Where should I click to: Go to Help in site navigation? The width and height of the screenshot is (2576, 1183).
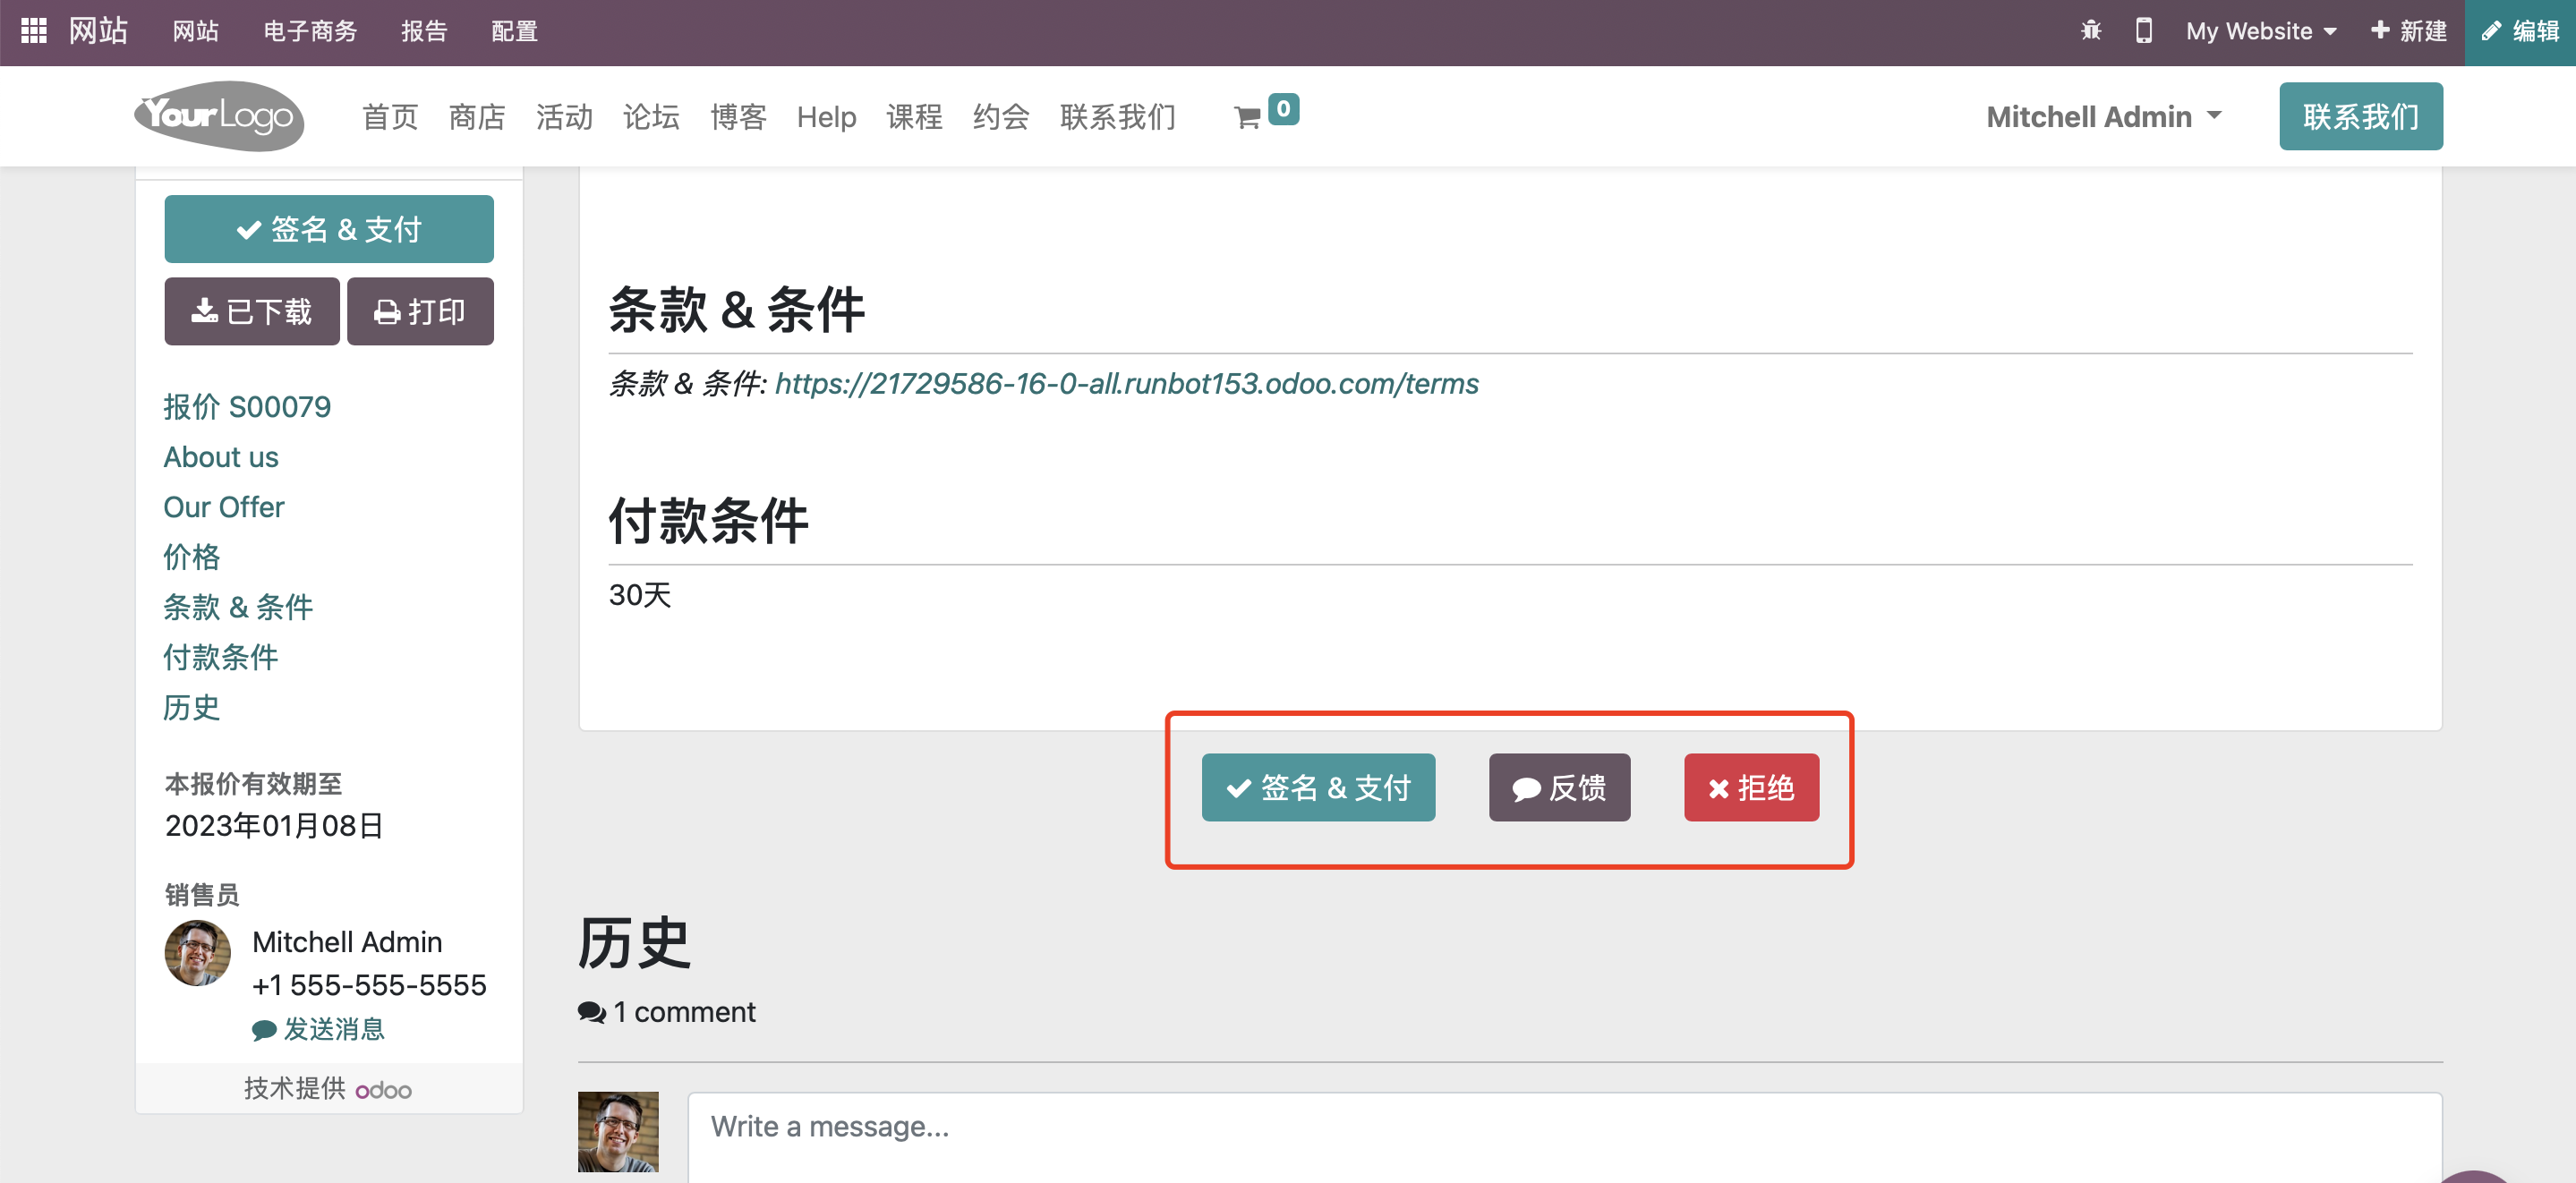point(826,117)
